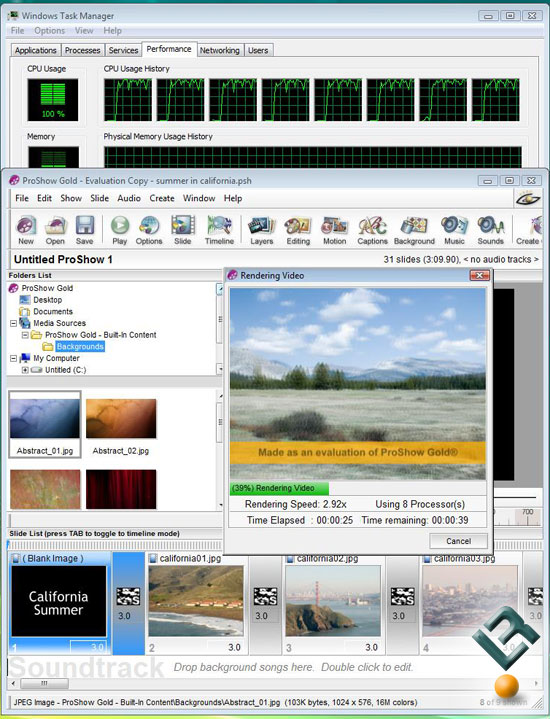Select the Documents folder icon
550x719 pixels.
[25, 312]
